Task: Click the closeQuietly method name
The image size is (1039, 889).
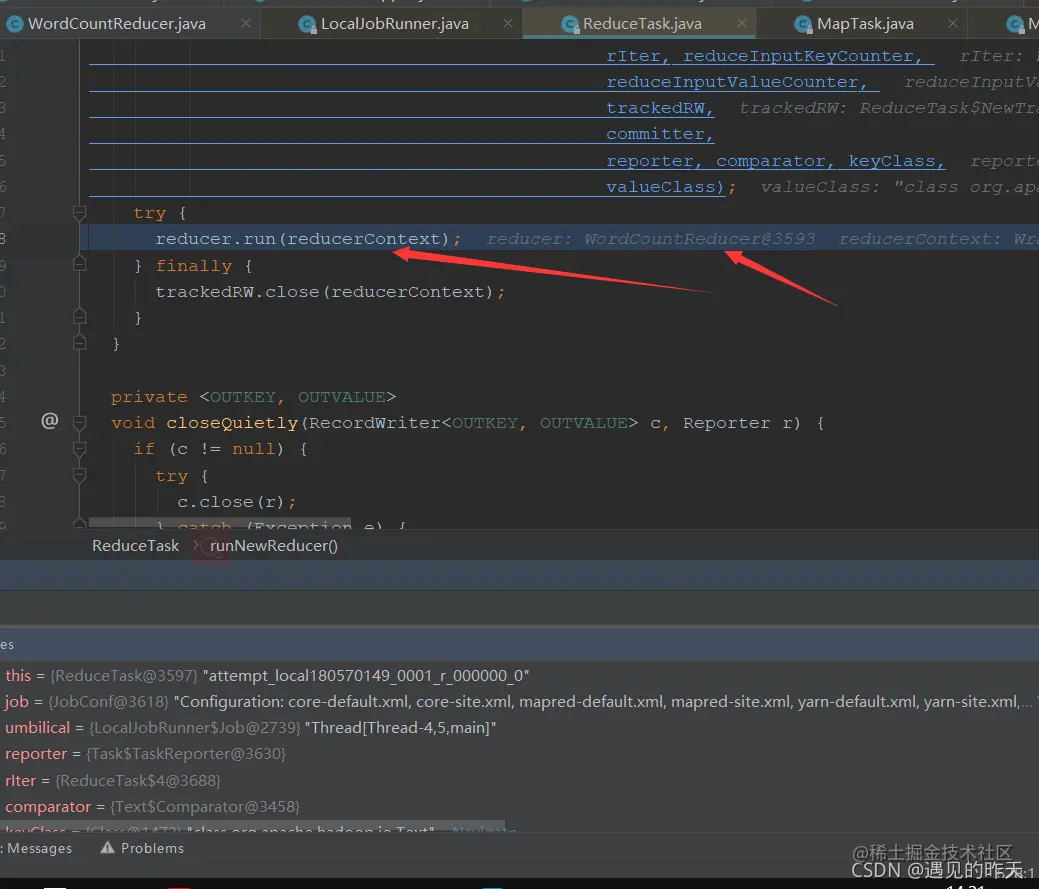Action: 232,423
